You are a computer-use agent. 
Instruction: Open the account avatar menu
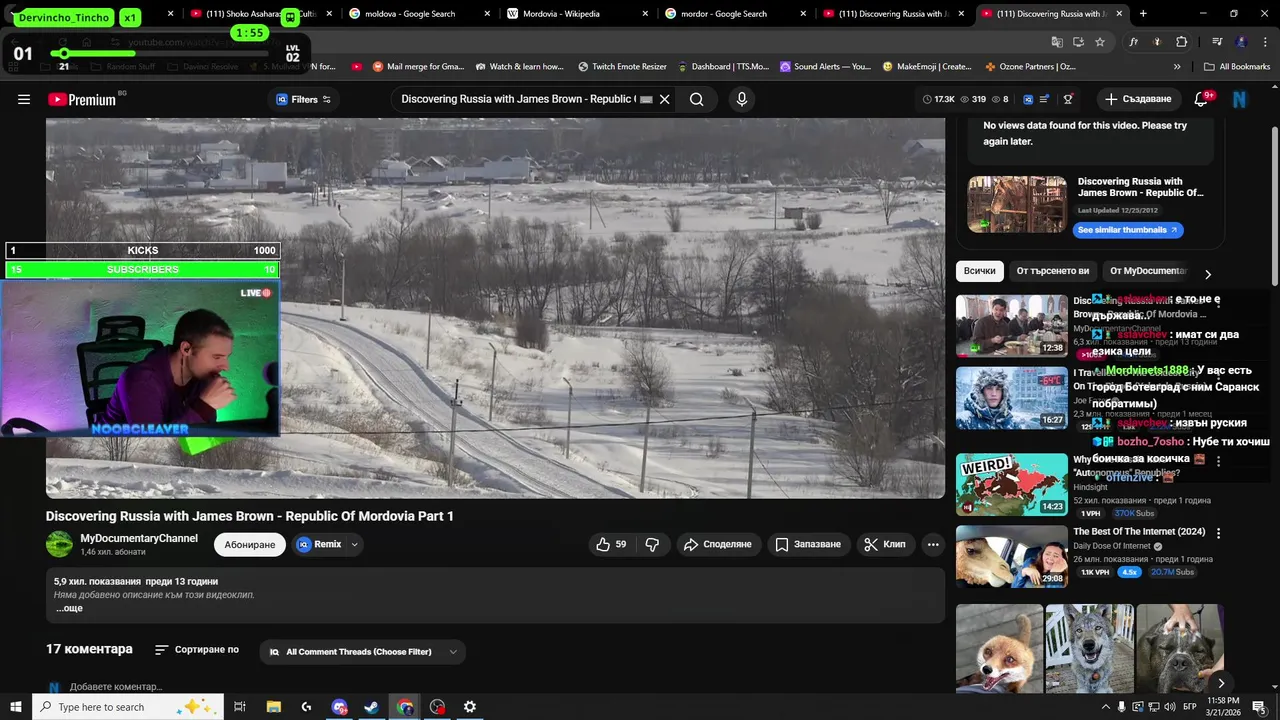click(x=1239, y=99)
